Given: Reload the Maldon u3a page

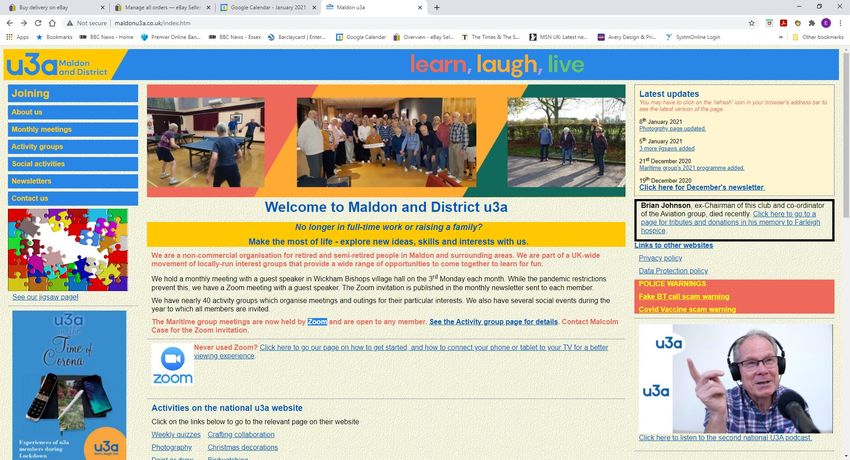Looking at the screenshot, I should pos(38,23).
